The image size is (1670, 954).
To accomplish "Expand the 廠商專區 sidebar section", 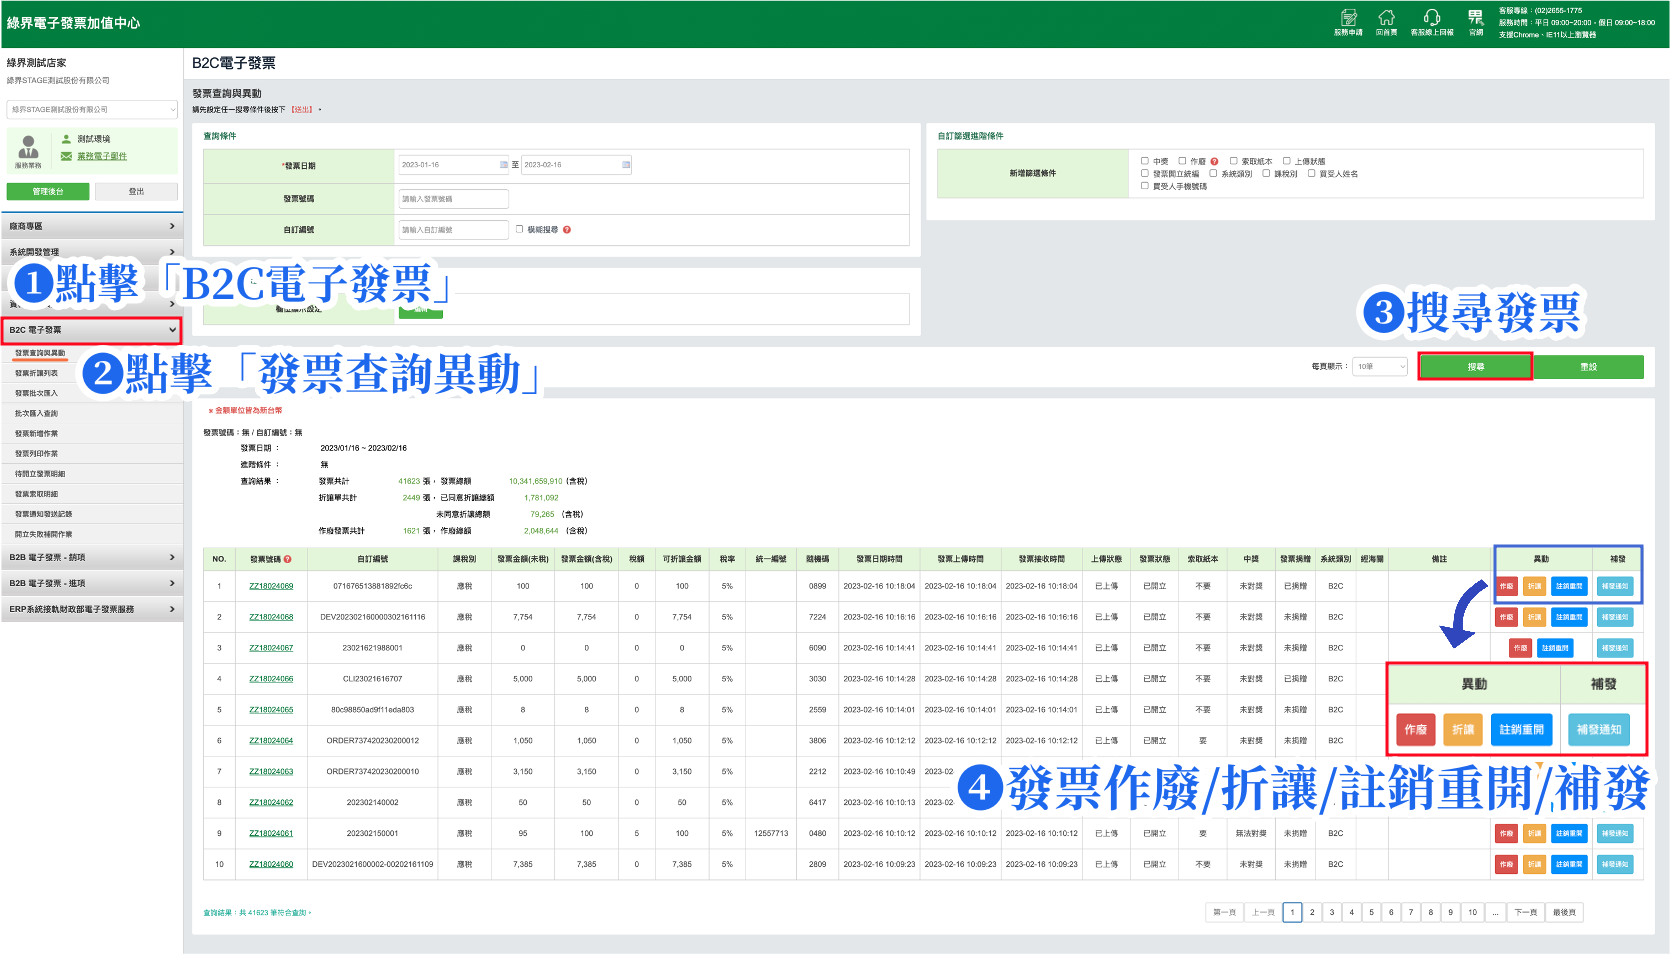I will click(92, 227).
